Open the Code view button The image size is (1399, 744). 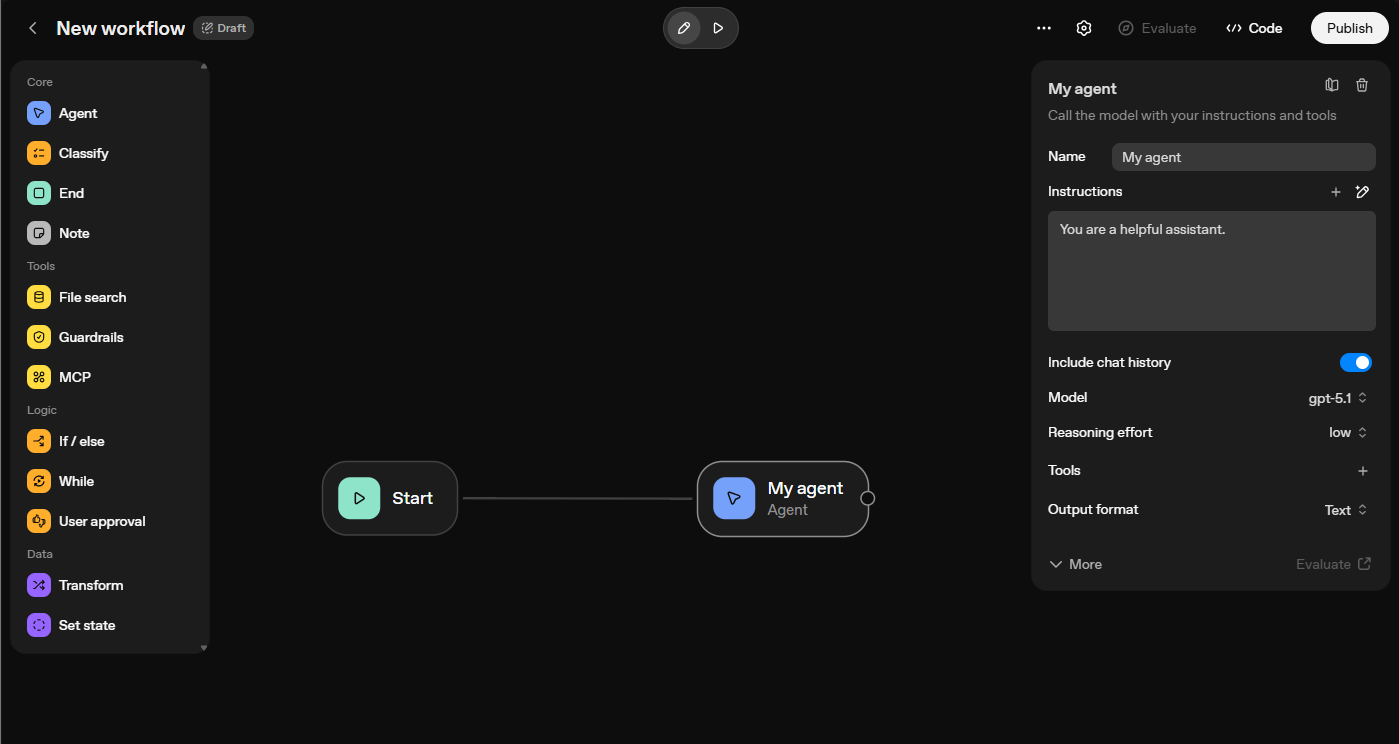point(1254,28)
